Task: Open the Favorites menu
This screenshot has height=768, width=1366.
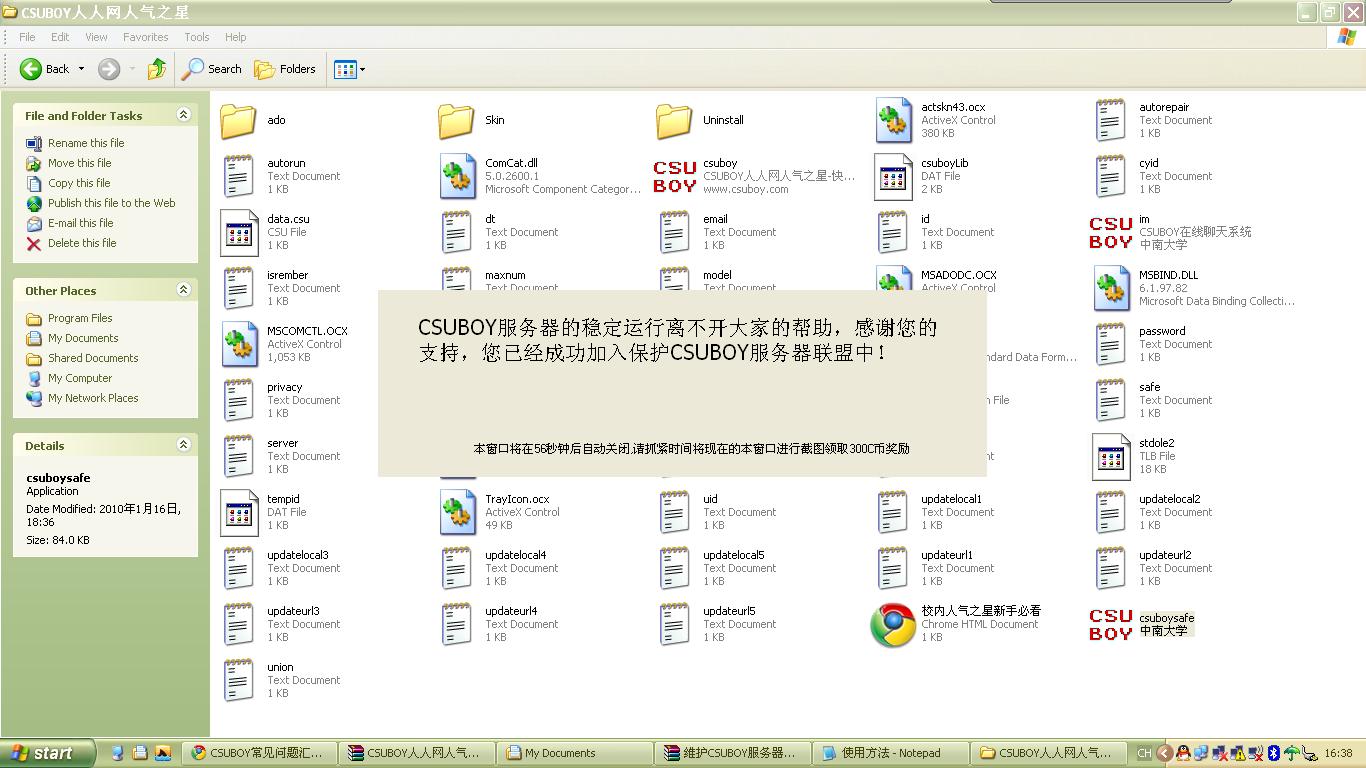Action: (x=146, y=37)
